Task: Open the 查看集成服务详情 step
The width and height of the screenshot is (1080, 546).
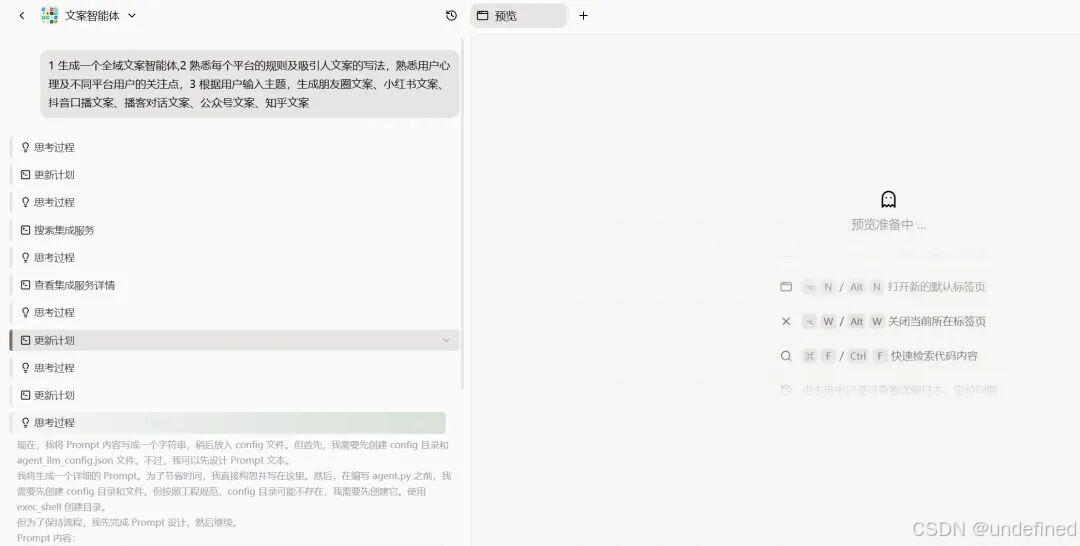Action: coord(74,285)
